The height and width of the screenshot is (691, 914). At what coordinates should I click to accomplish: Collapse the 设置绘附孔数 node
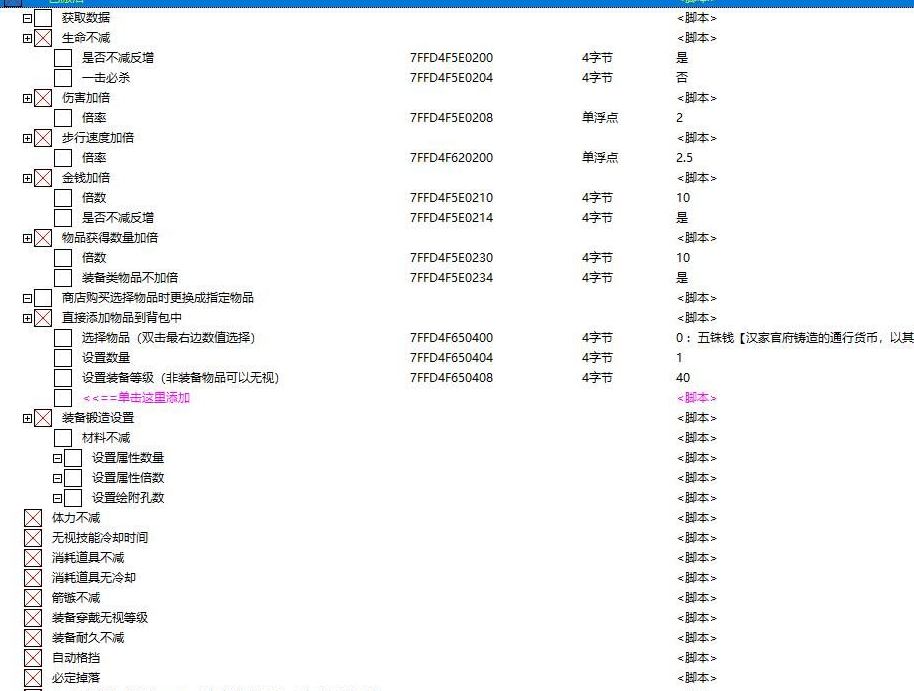(57, 498)
